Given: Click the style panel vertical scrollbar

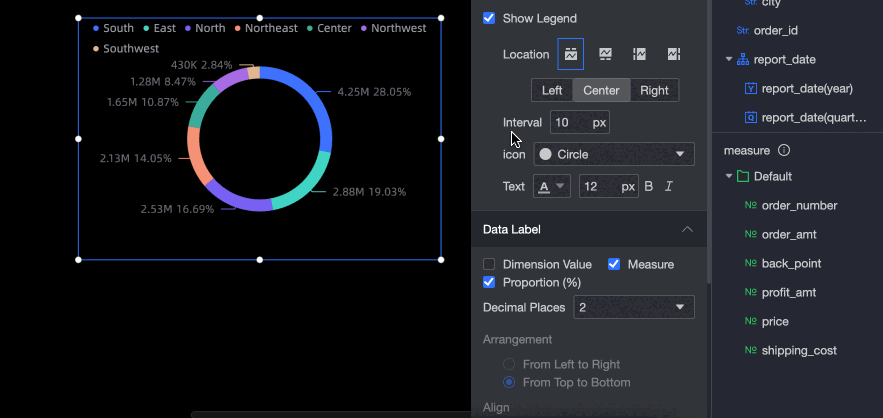Looking at the screenshot, I should 709,141.
